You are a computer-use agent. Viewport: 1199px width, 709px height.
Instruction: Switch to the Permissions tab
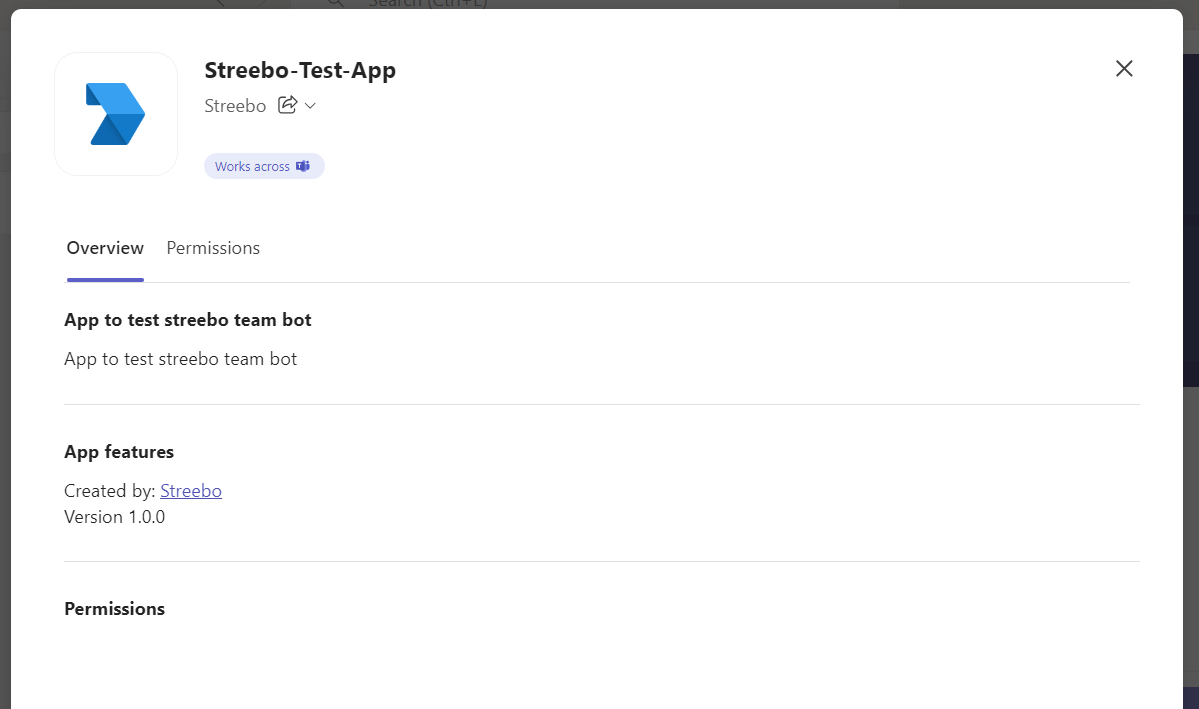[x=213, y=248]
